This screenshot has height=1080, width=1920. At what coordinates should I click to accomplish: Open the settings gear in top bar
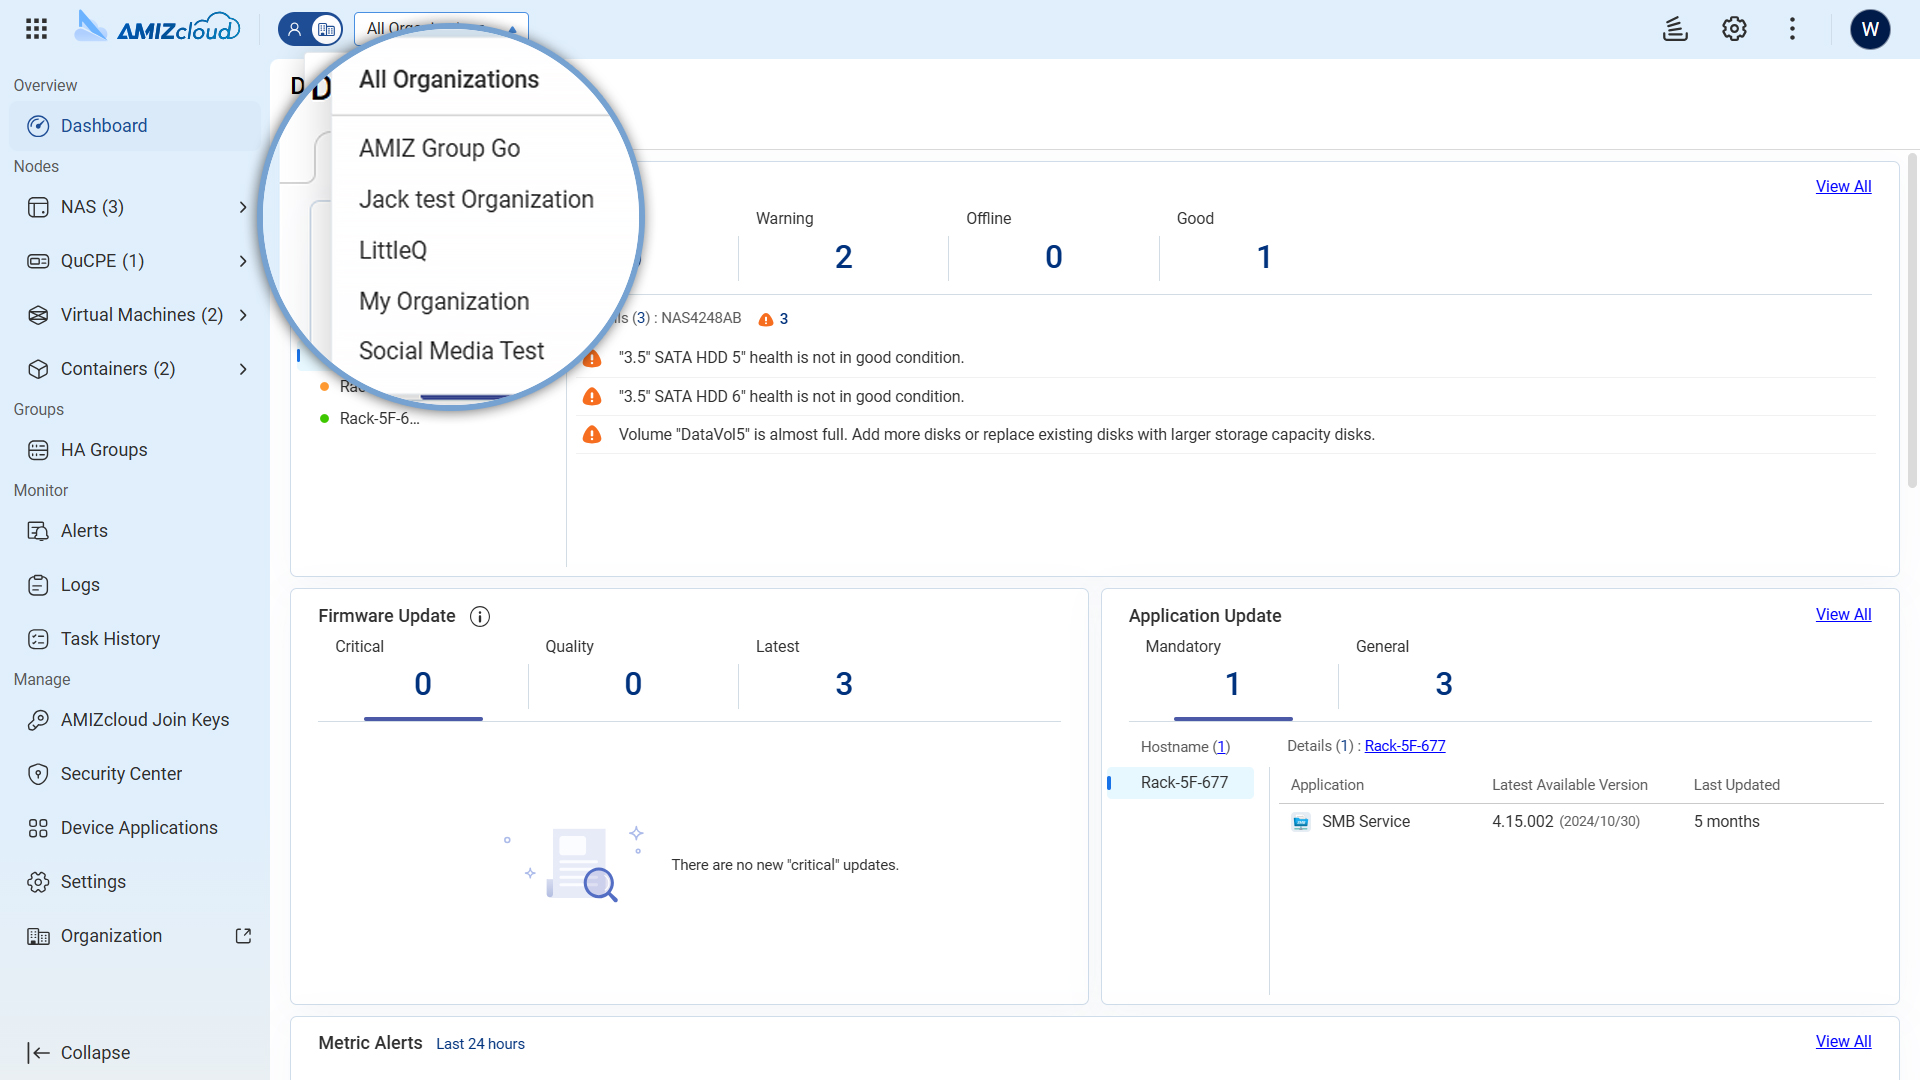[1734, 29]
